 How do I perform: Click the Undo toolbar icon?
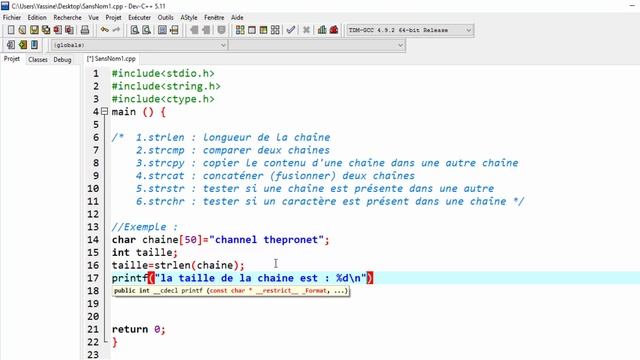105,30
